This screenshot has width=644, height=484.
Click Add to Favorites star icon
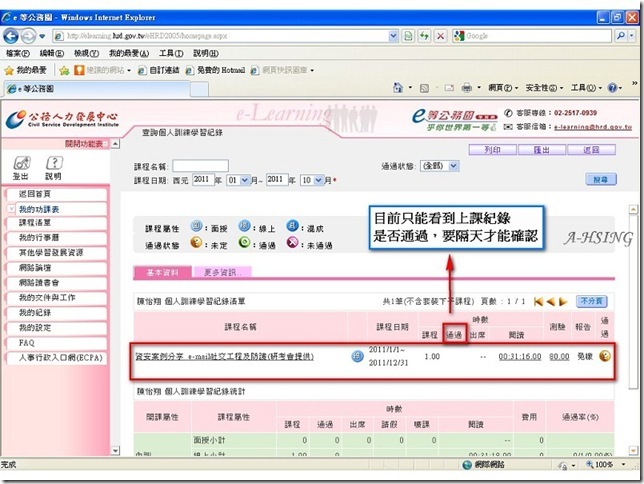[x=64, y=71]
